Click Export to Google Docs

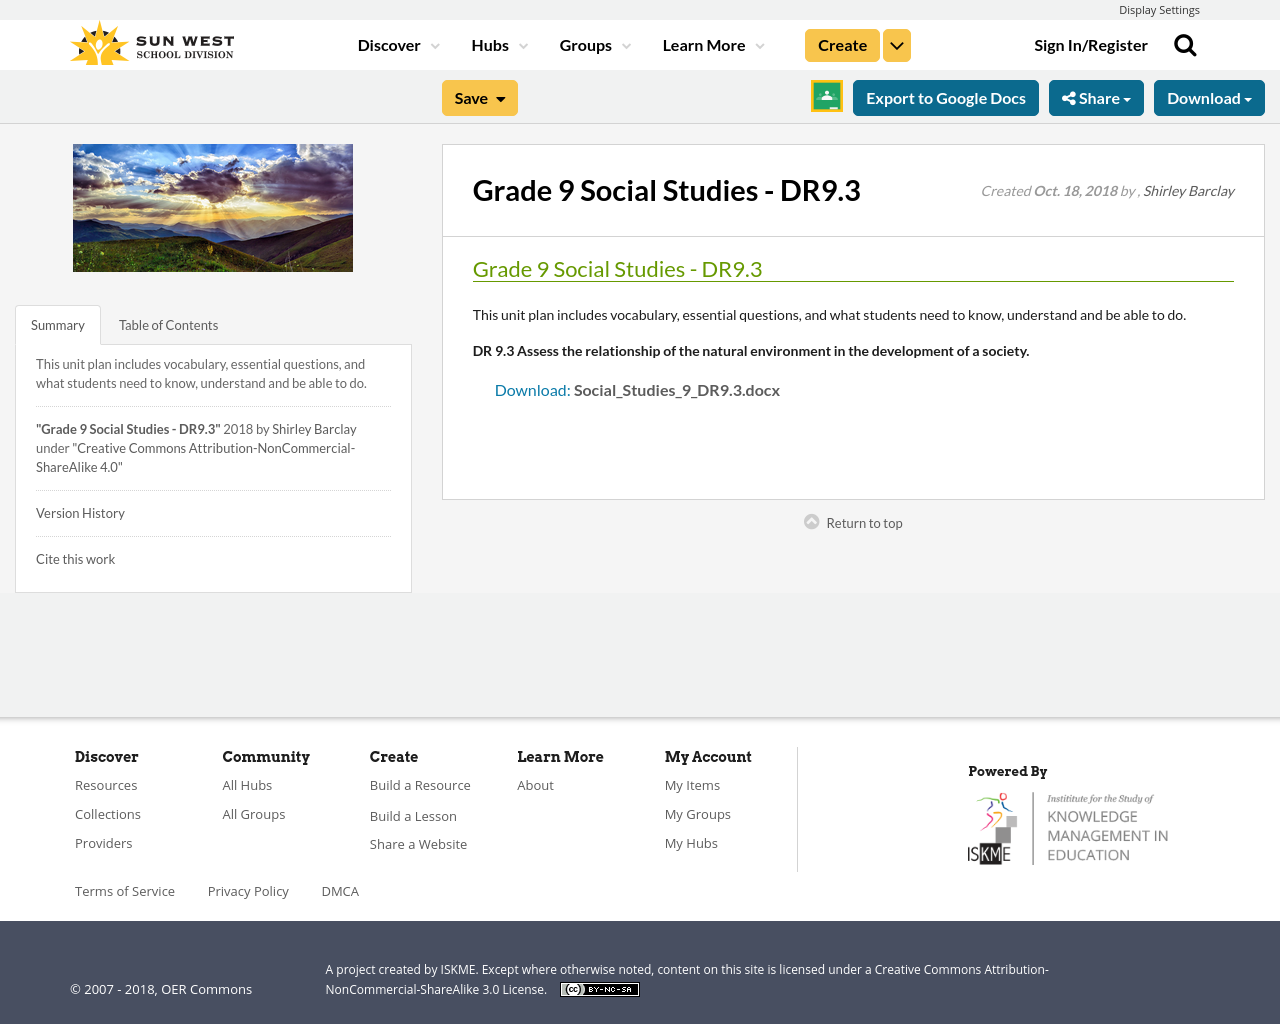pyautogui.click(x=945, y=96)
